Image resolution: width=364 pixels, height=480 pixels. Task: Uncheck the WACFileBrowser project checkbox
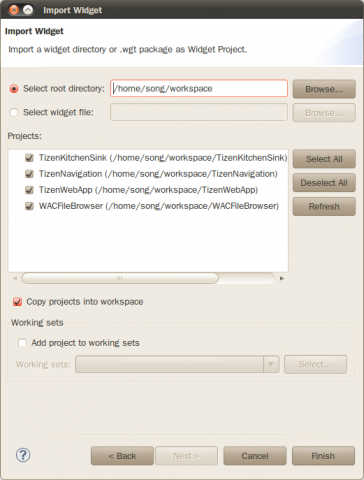pos(29,206)
